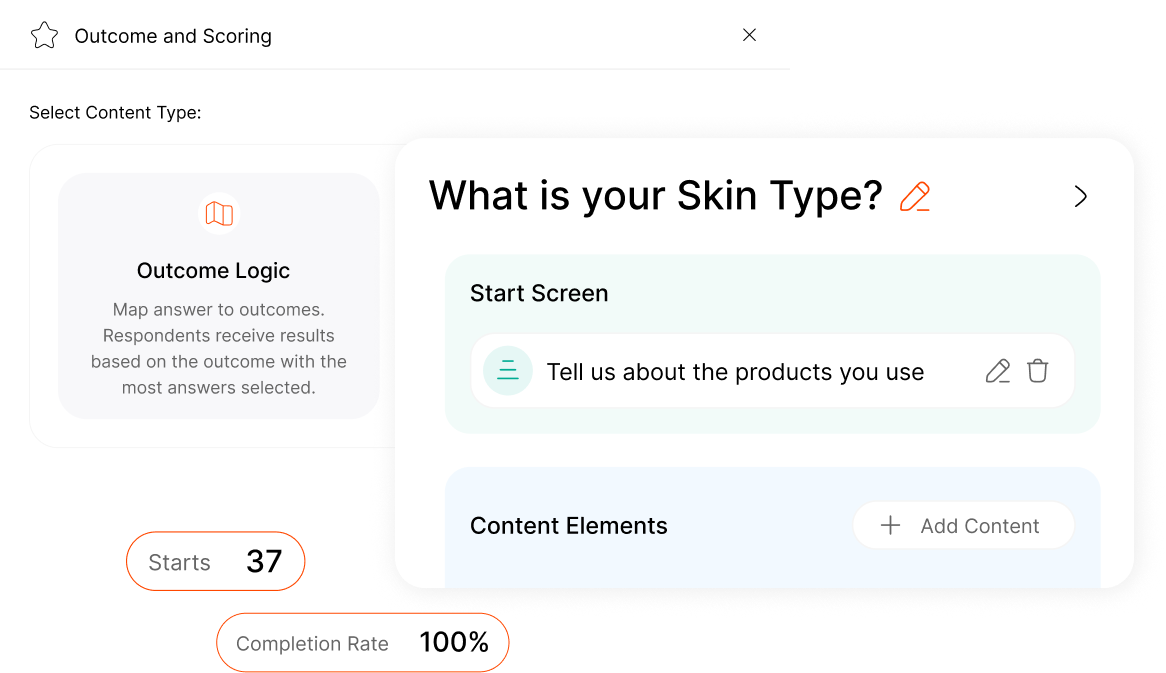Select the 'Tell us about the products you use' text
The height and width of the screenshot is (673, 1166).
(x=735, y=372)
